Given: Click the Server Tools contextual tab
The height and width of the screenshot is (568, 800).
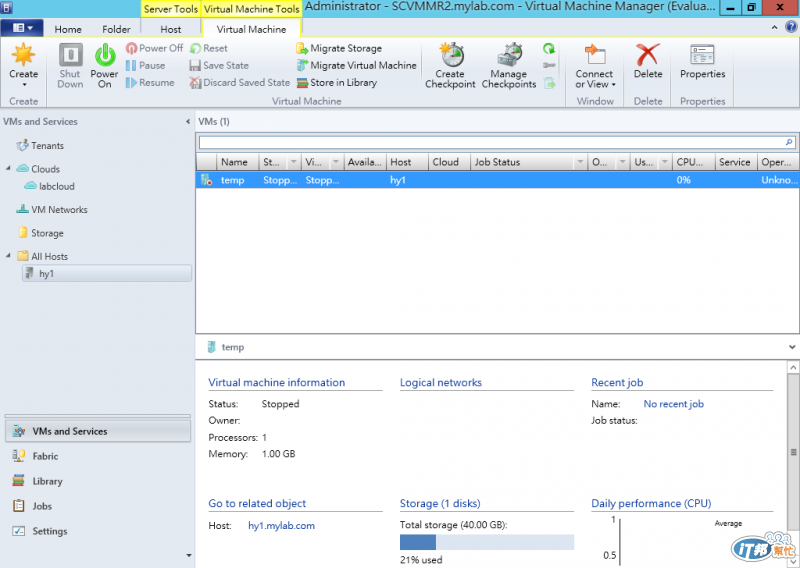Looking at the screenshot, I should tap(170, 9).
